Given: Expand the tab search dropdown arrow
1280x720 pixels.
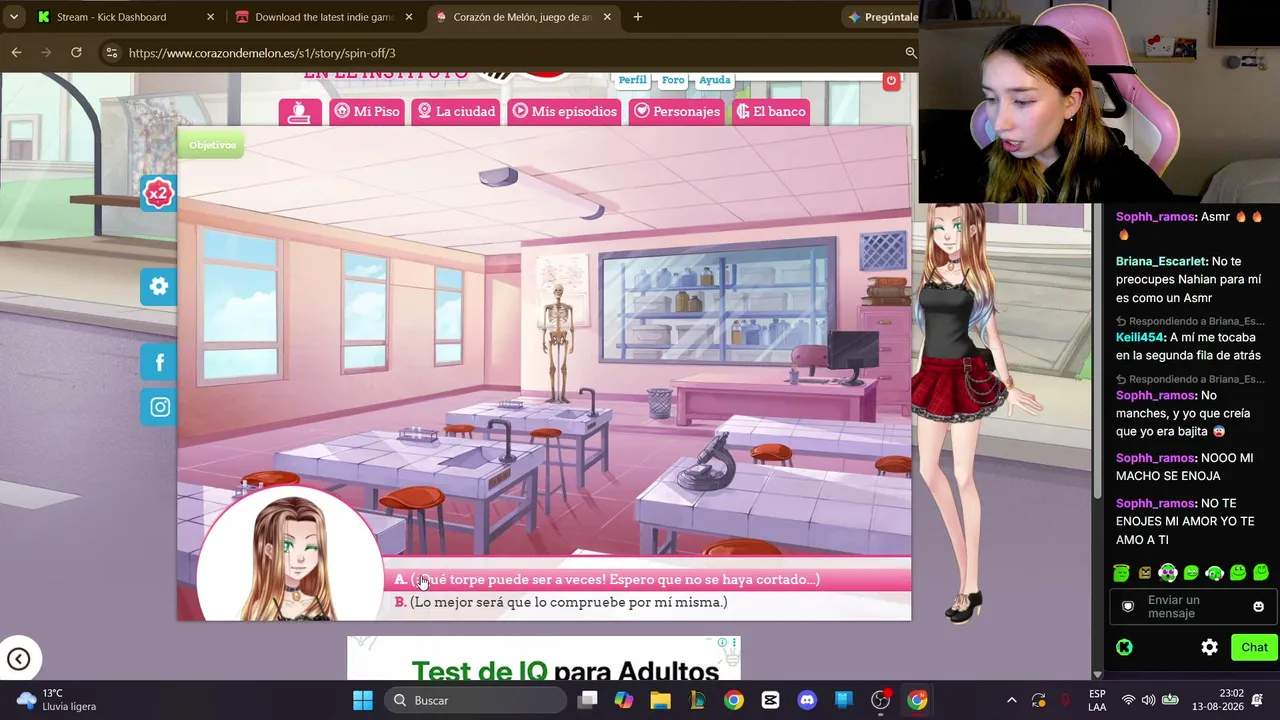Looking at the screenshot, I should coord(14,17).
